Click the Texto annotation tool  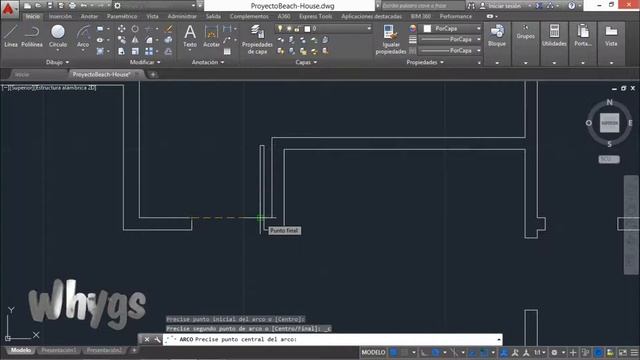[x=190, y=36]
